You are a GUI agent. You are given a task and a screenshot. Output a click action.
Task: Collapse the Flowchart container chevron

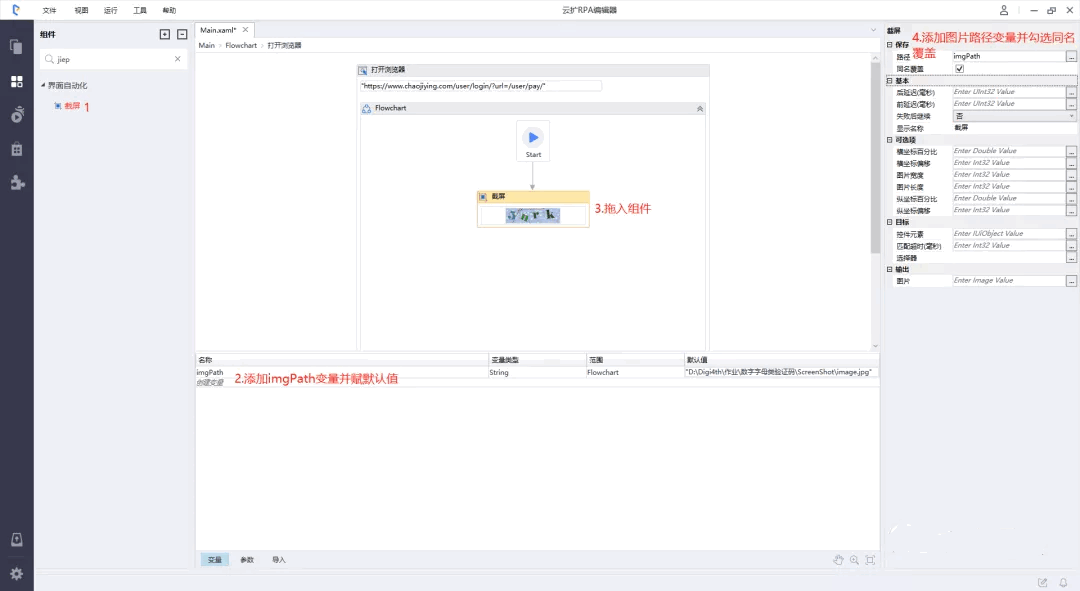pyautogui.click(x=699, y=108)
